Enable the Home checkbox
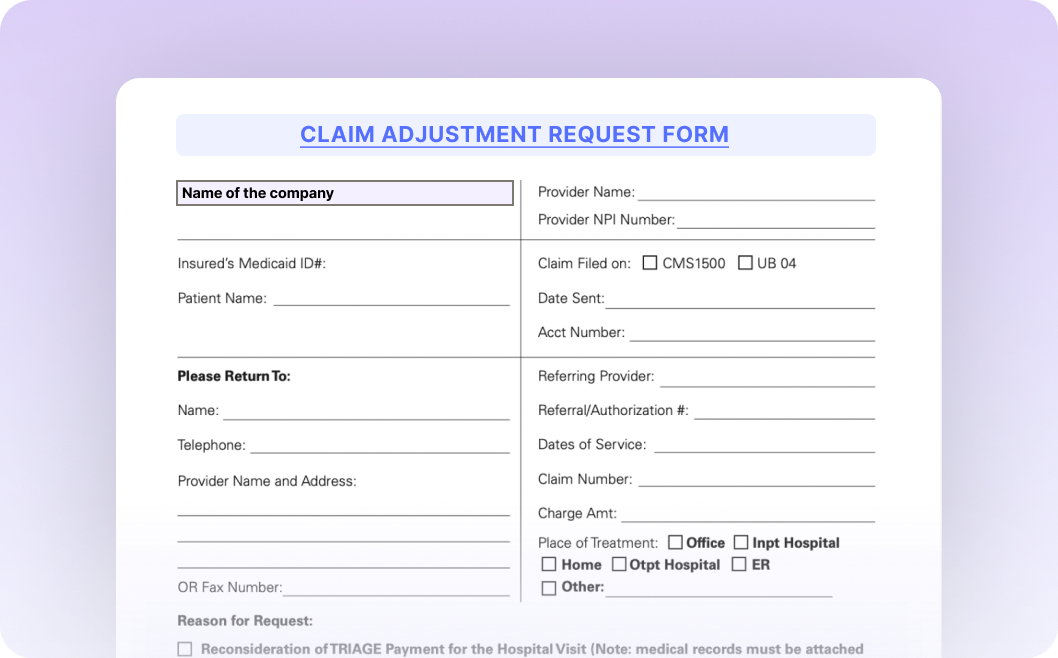Screen dimensions: 1058x658 click(x=549, y=564)
